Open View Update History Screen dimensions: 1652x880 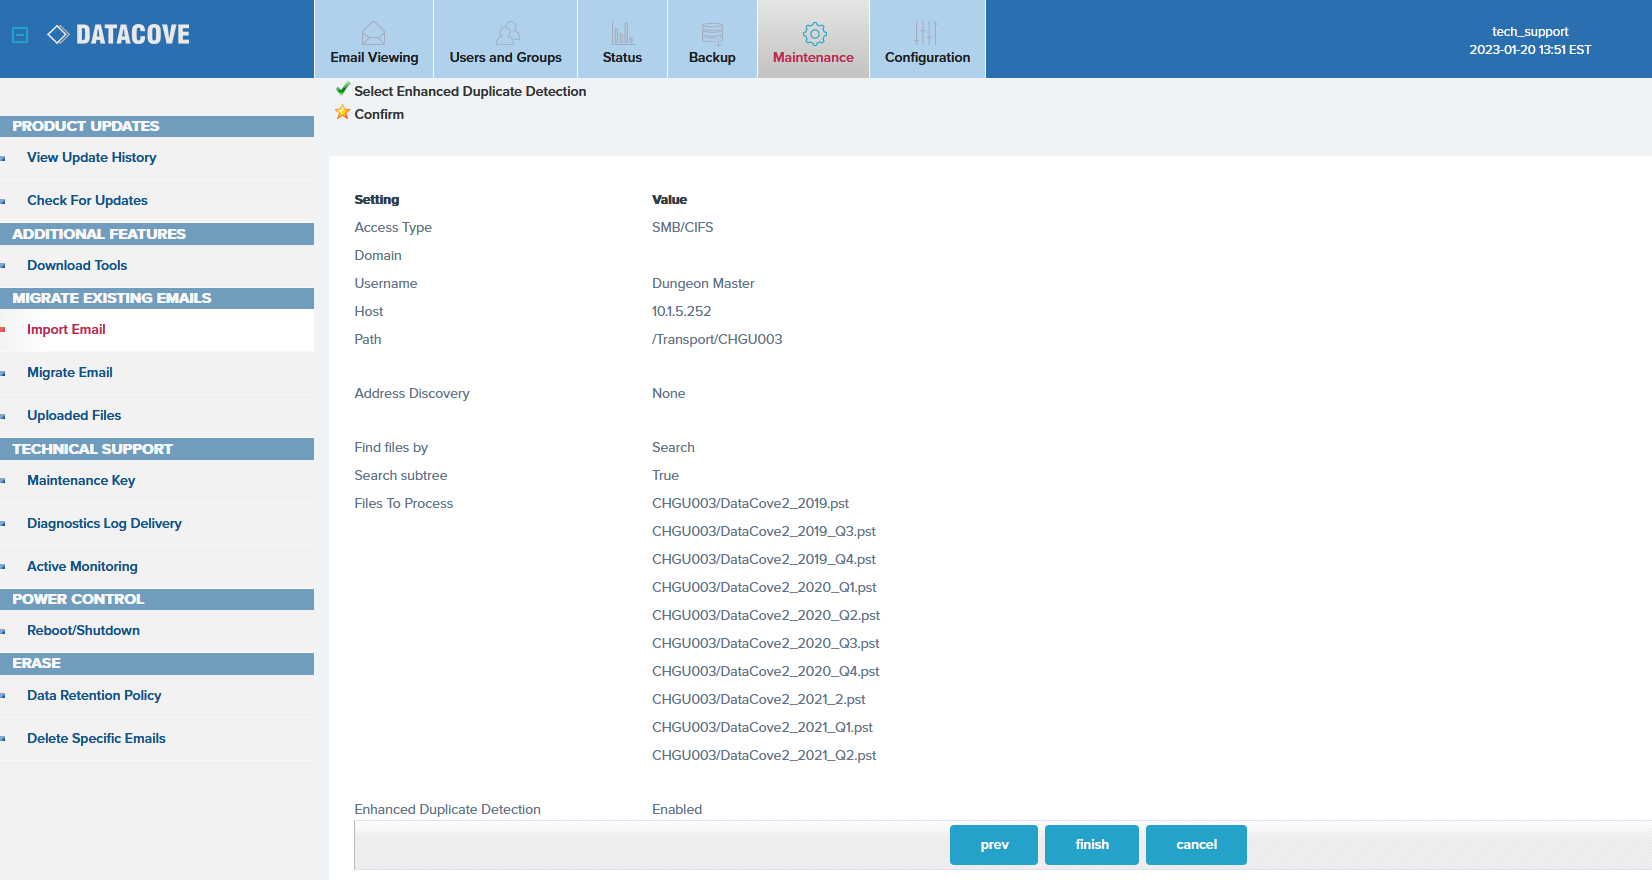[x=92, y=158]
